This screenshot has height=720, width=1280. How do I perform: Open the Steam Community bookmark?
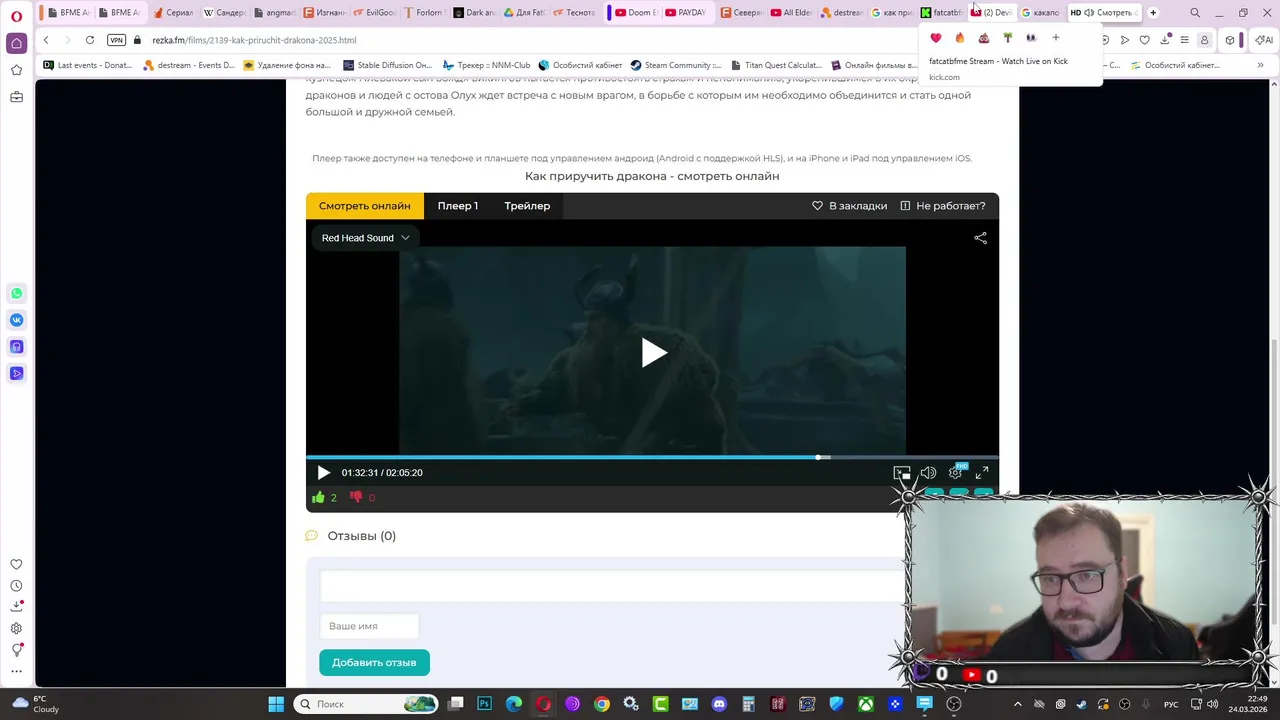pos(676,65)
